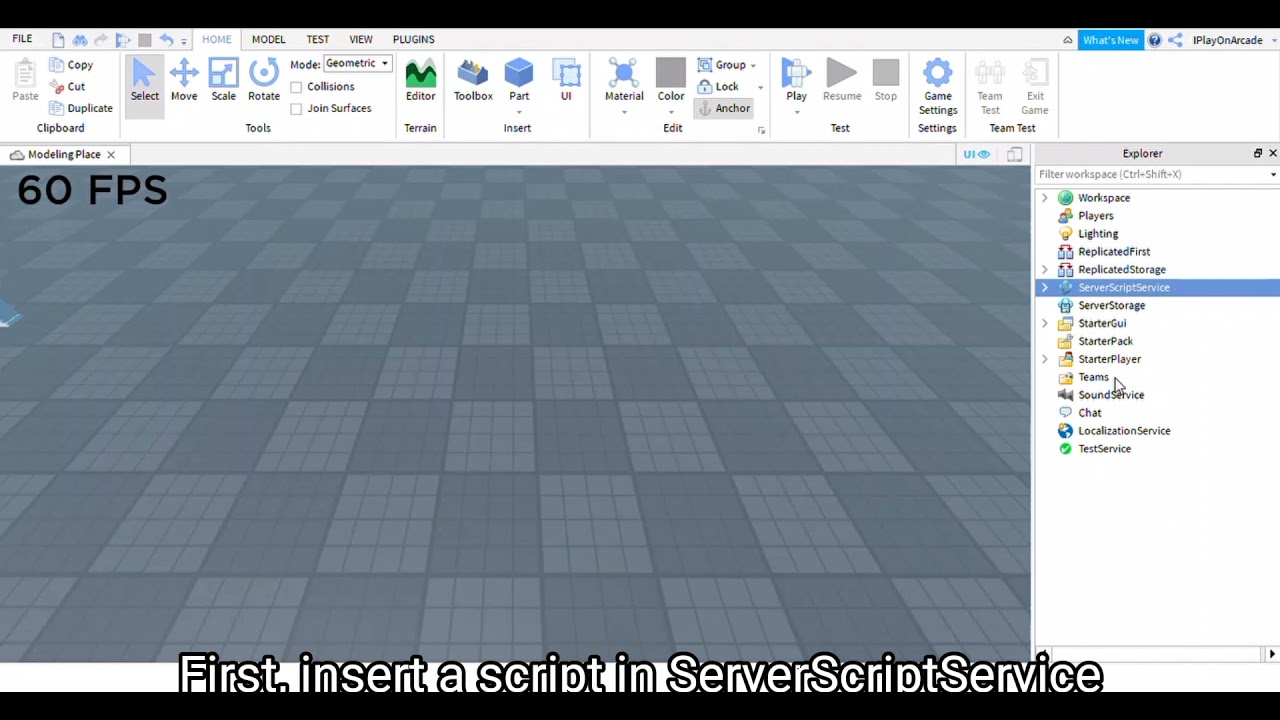This screenshot has height=720, width=1280.
Task: Open the FILE menu
Action: (22, 40)
